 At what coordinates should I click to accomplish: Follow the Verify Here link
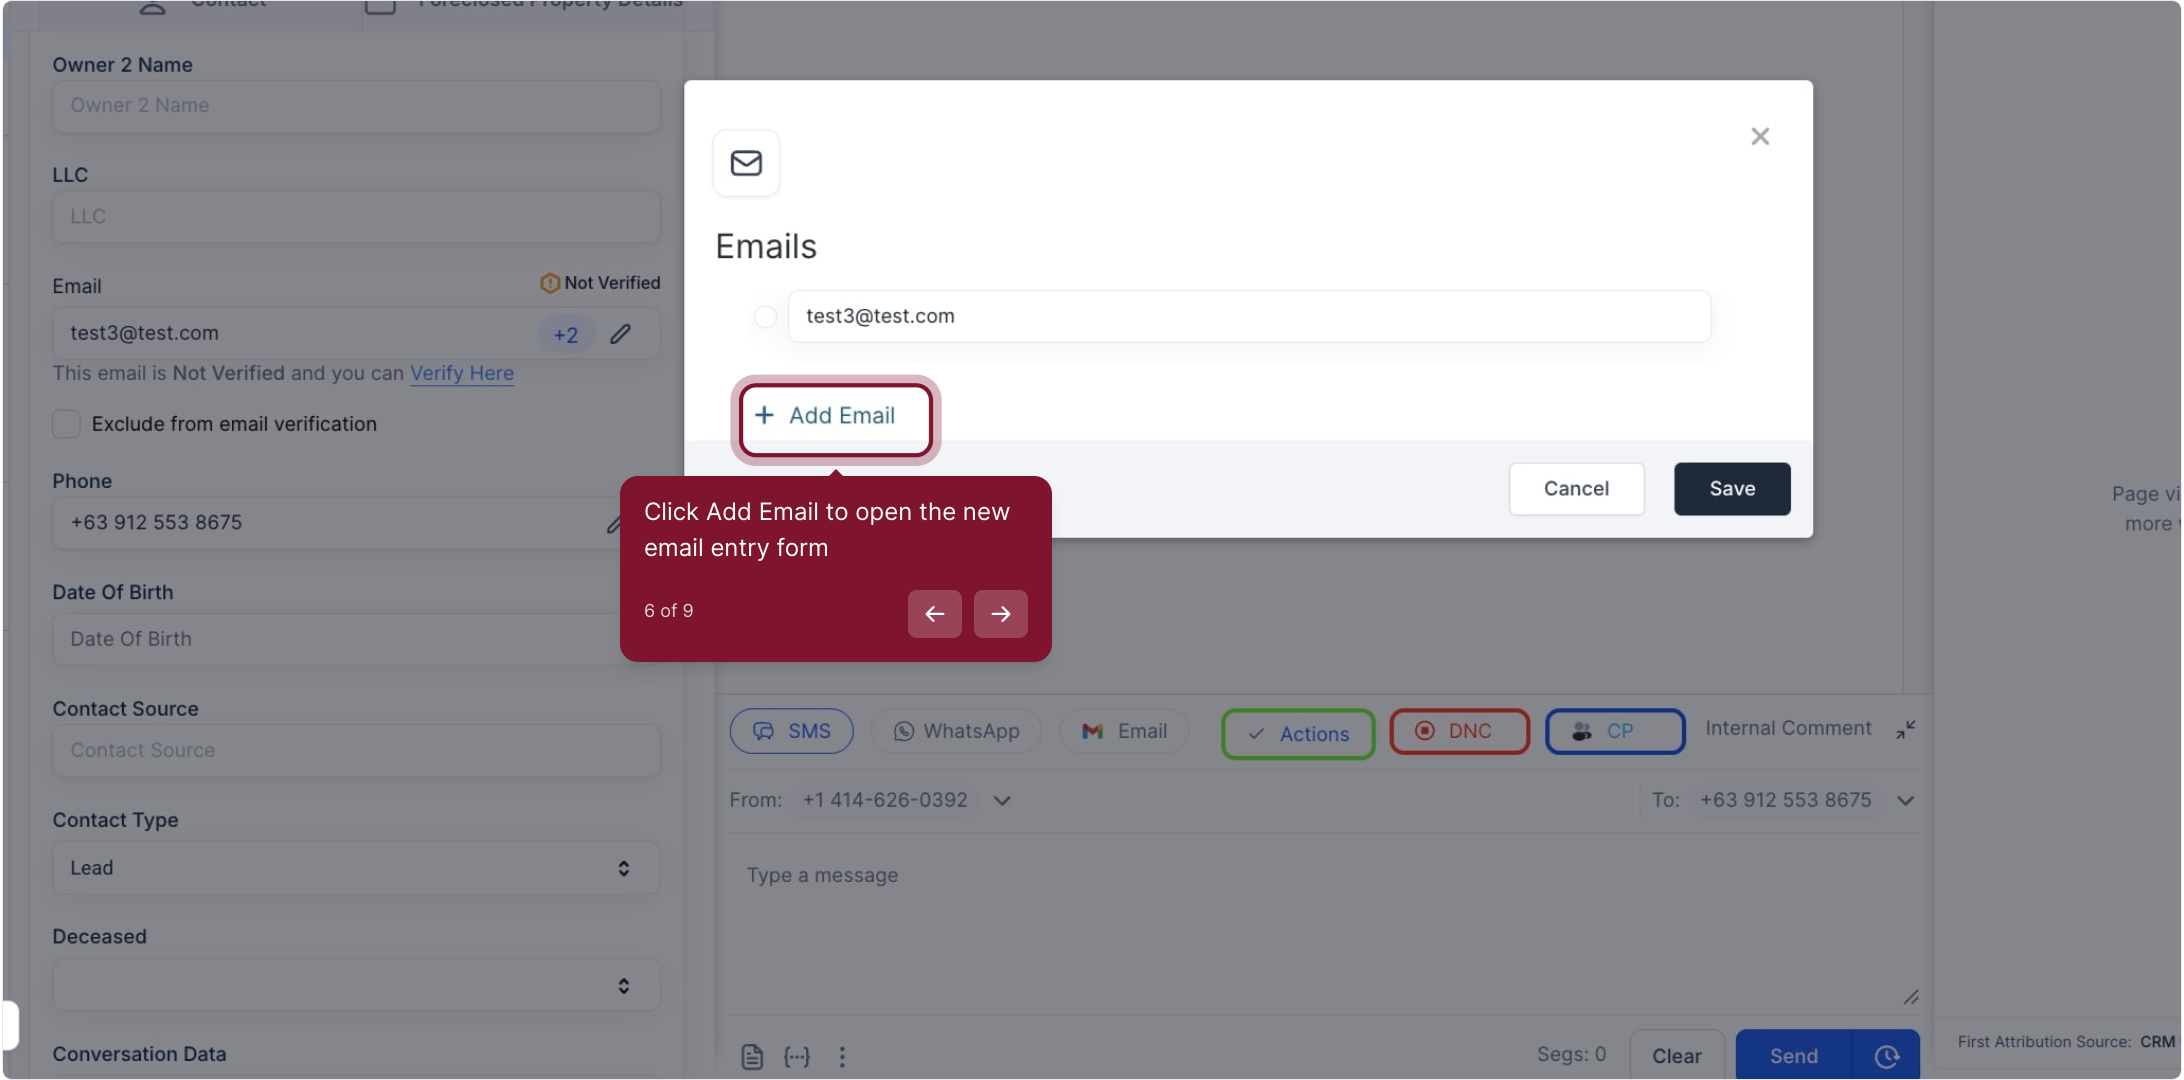coord(461,373)
